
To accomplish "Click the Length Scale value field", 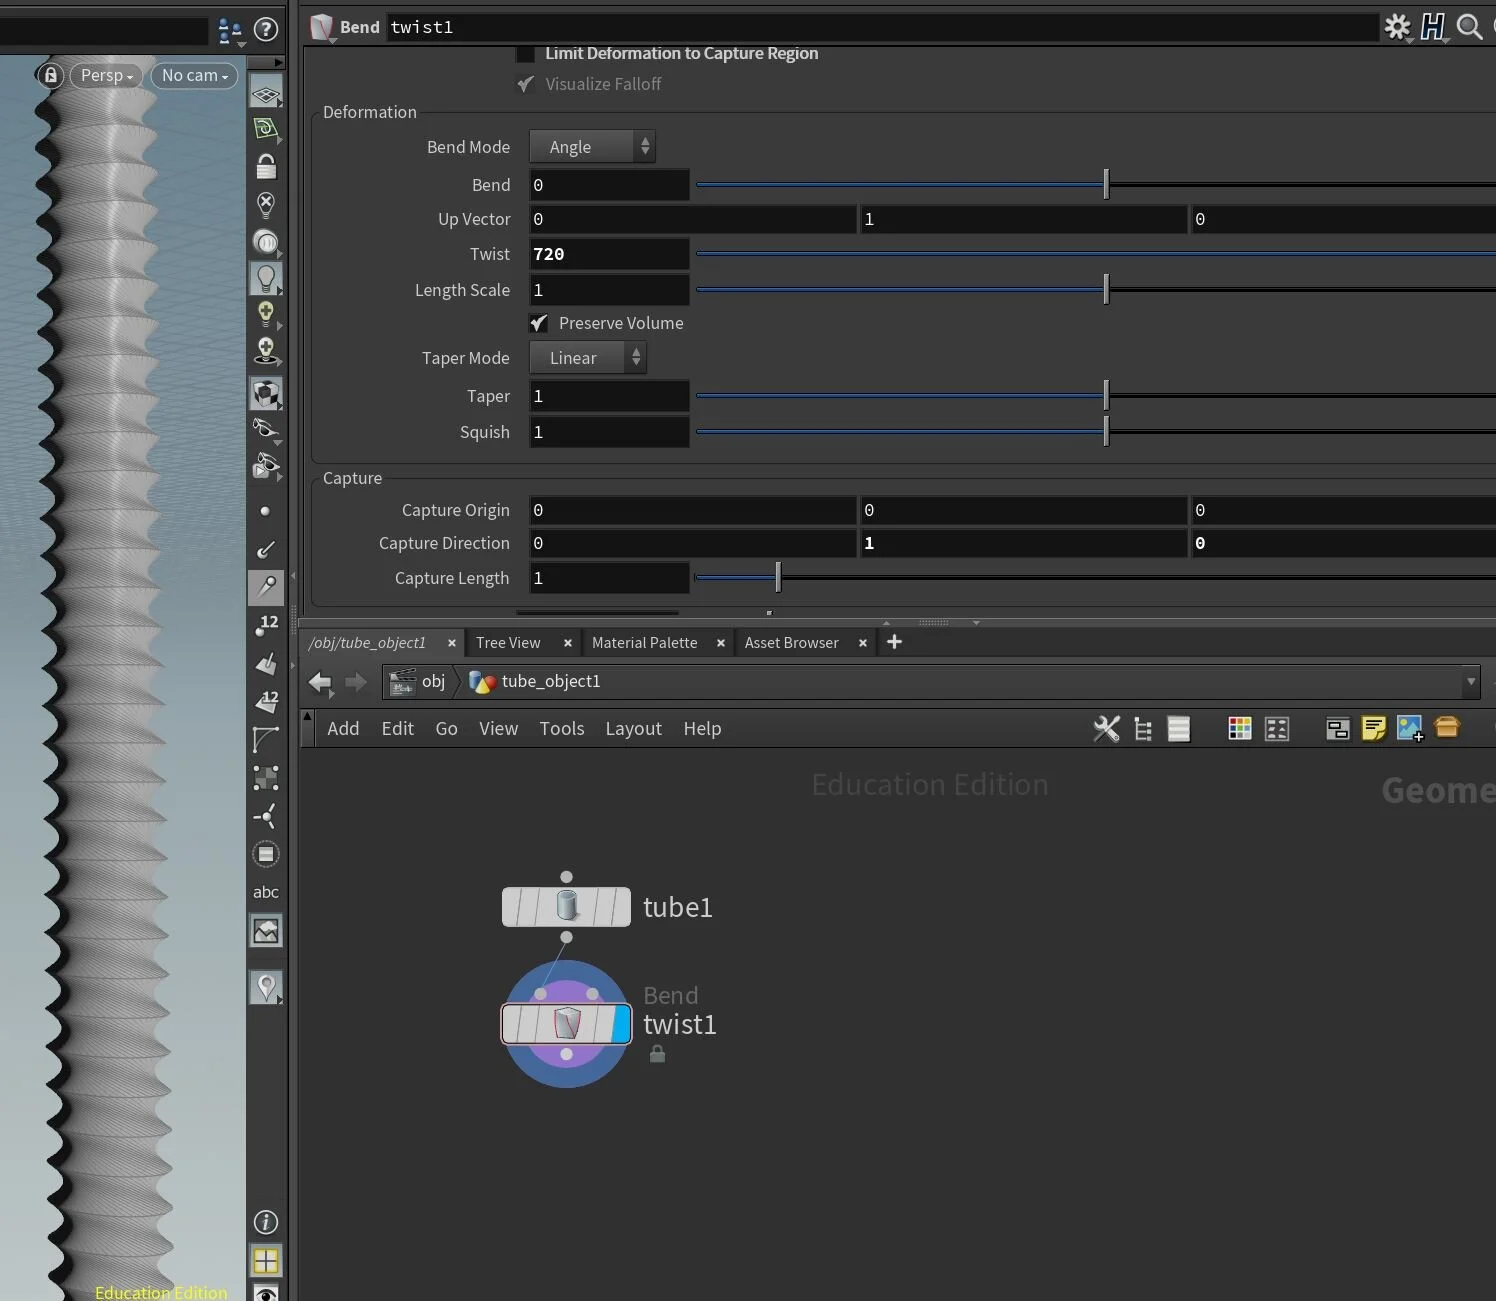I will 609,290.
